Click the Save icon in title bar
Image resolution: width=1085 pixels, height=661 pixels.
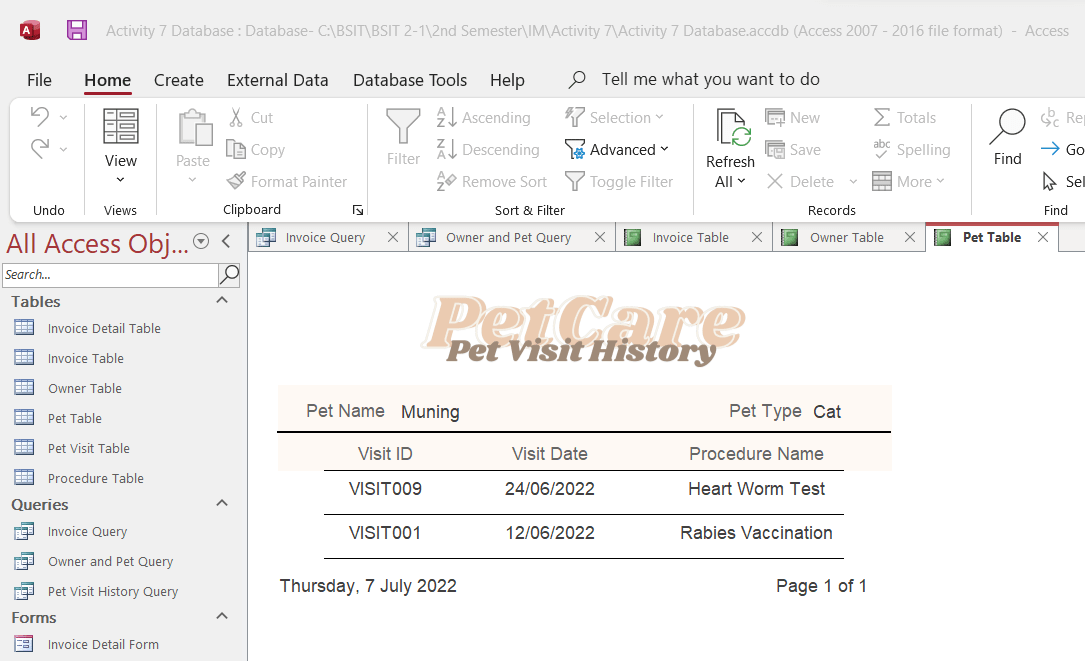click(x=77, y=30)
